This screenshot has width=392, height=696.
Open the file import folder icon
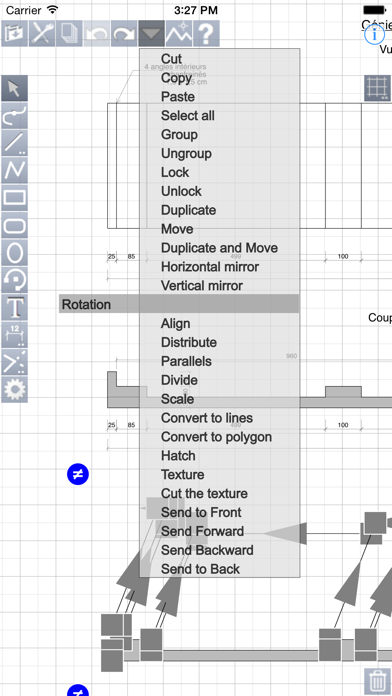coord(14,33)
